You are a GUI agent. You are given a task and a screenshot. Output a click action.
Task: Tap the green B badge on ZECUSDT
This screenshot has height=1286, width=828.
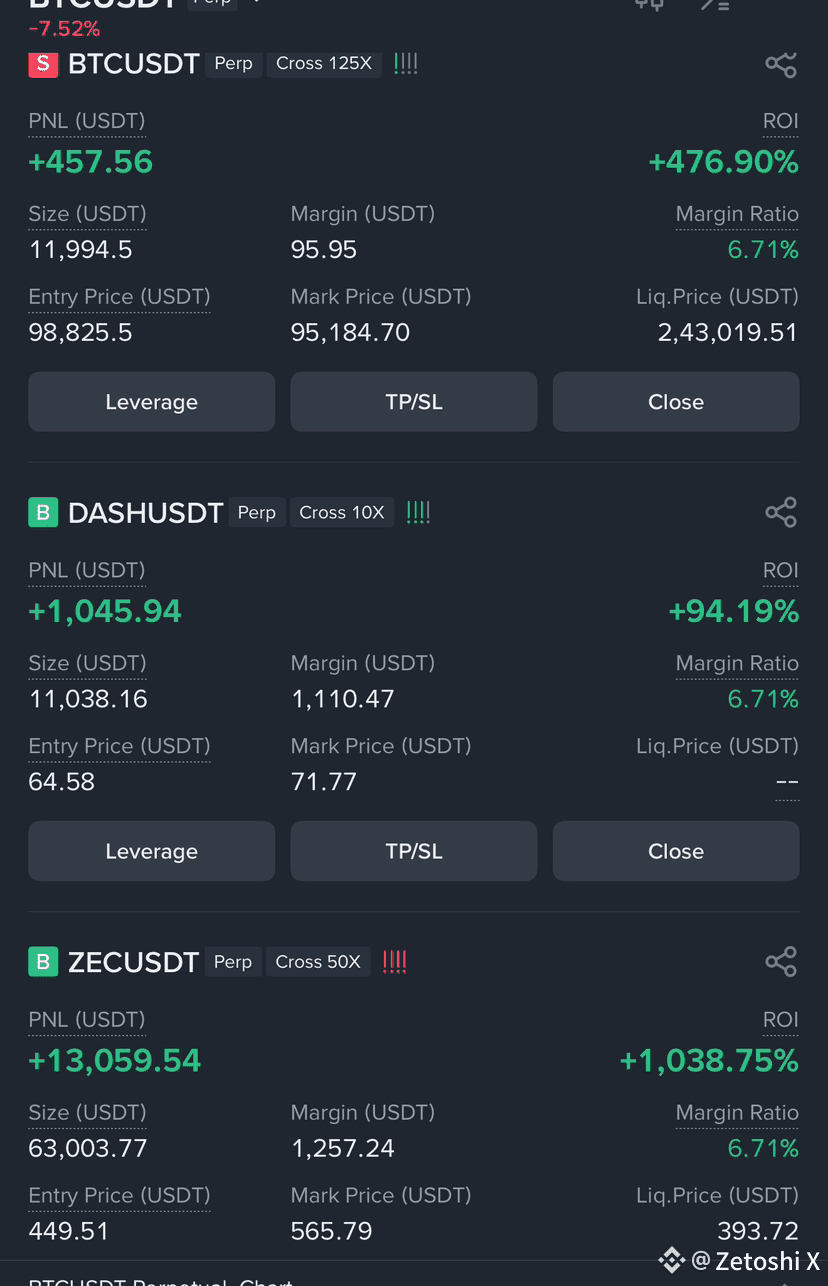(x=42, y=962)
